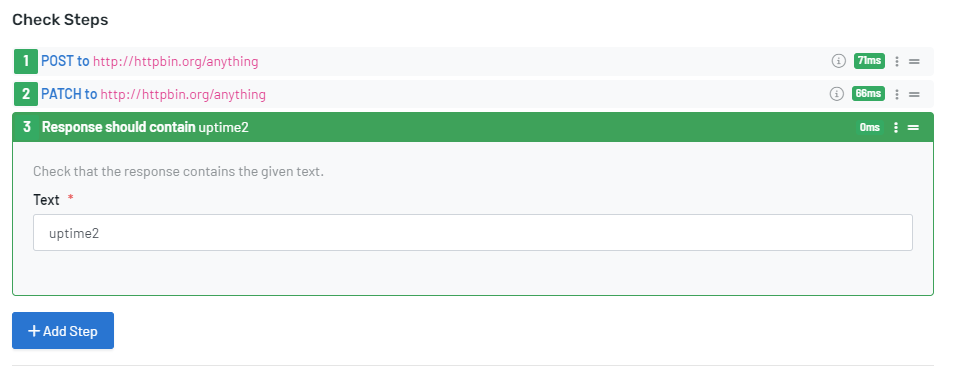
Task: Open three-dot menu for step 3
Action: 895,127
